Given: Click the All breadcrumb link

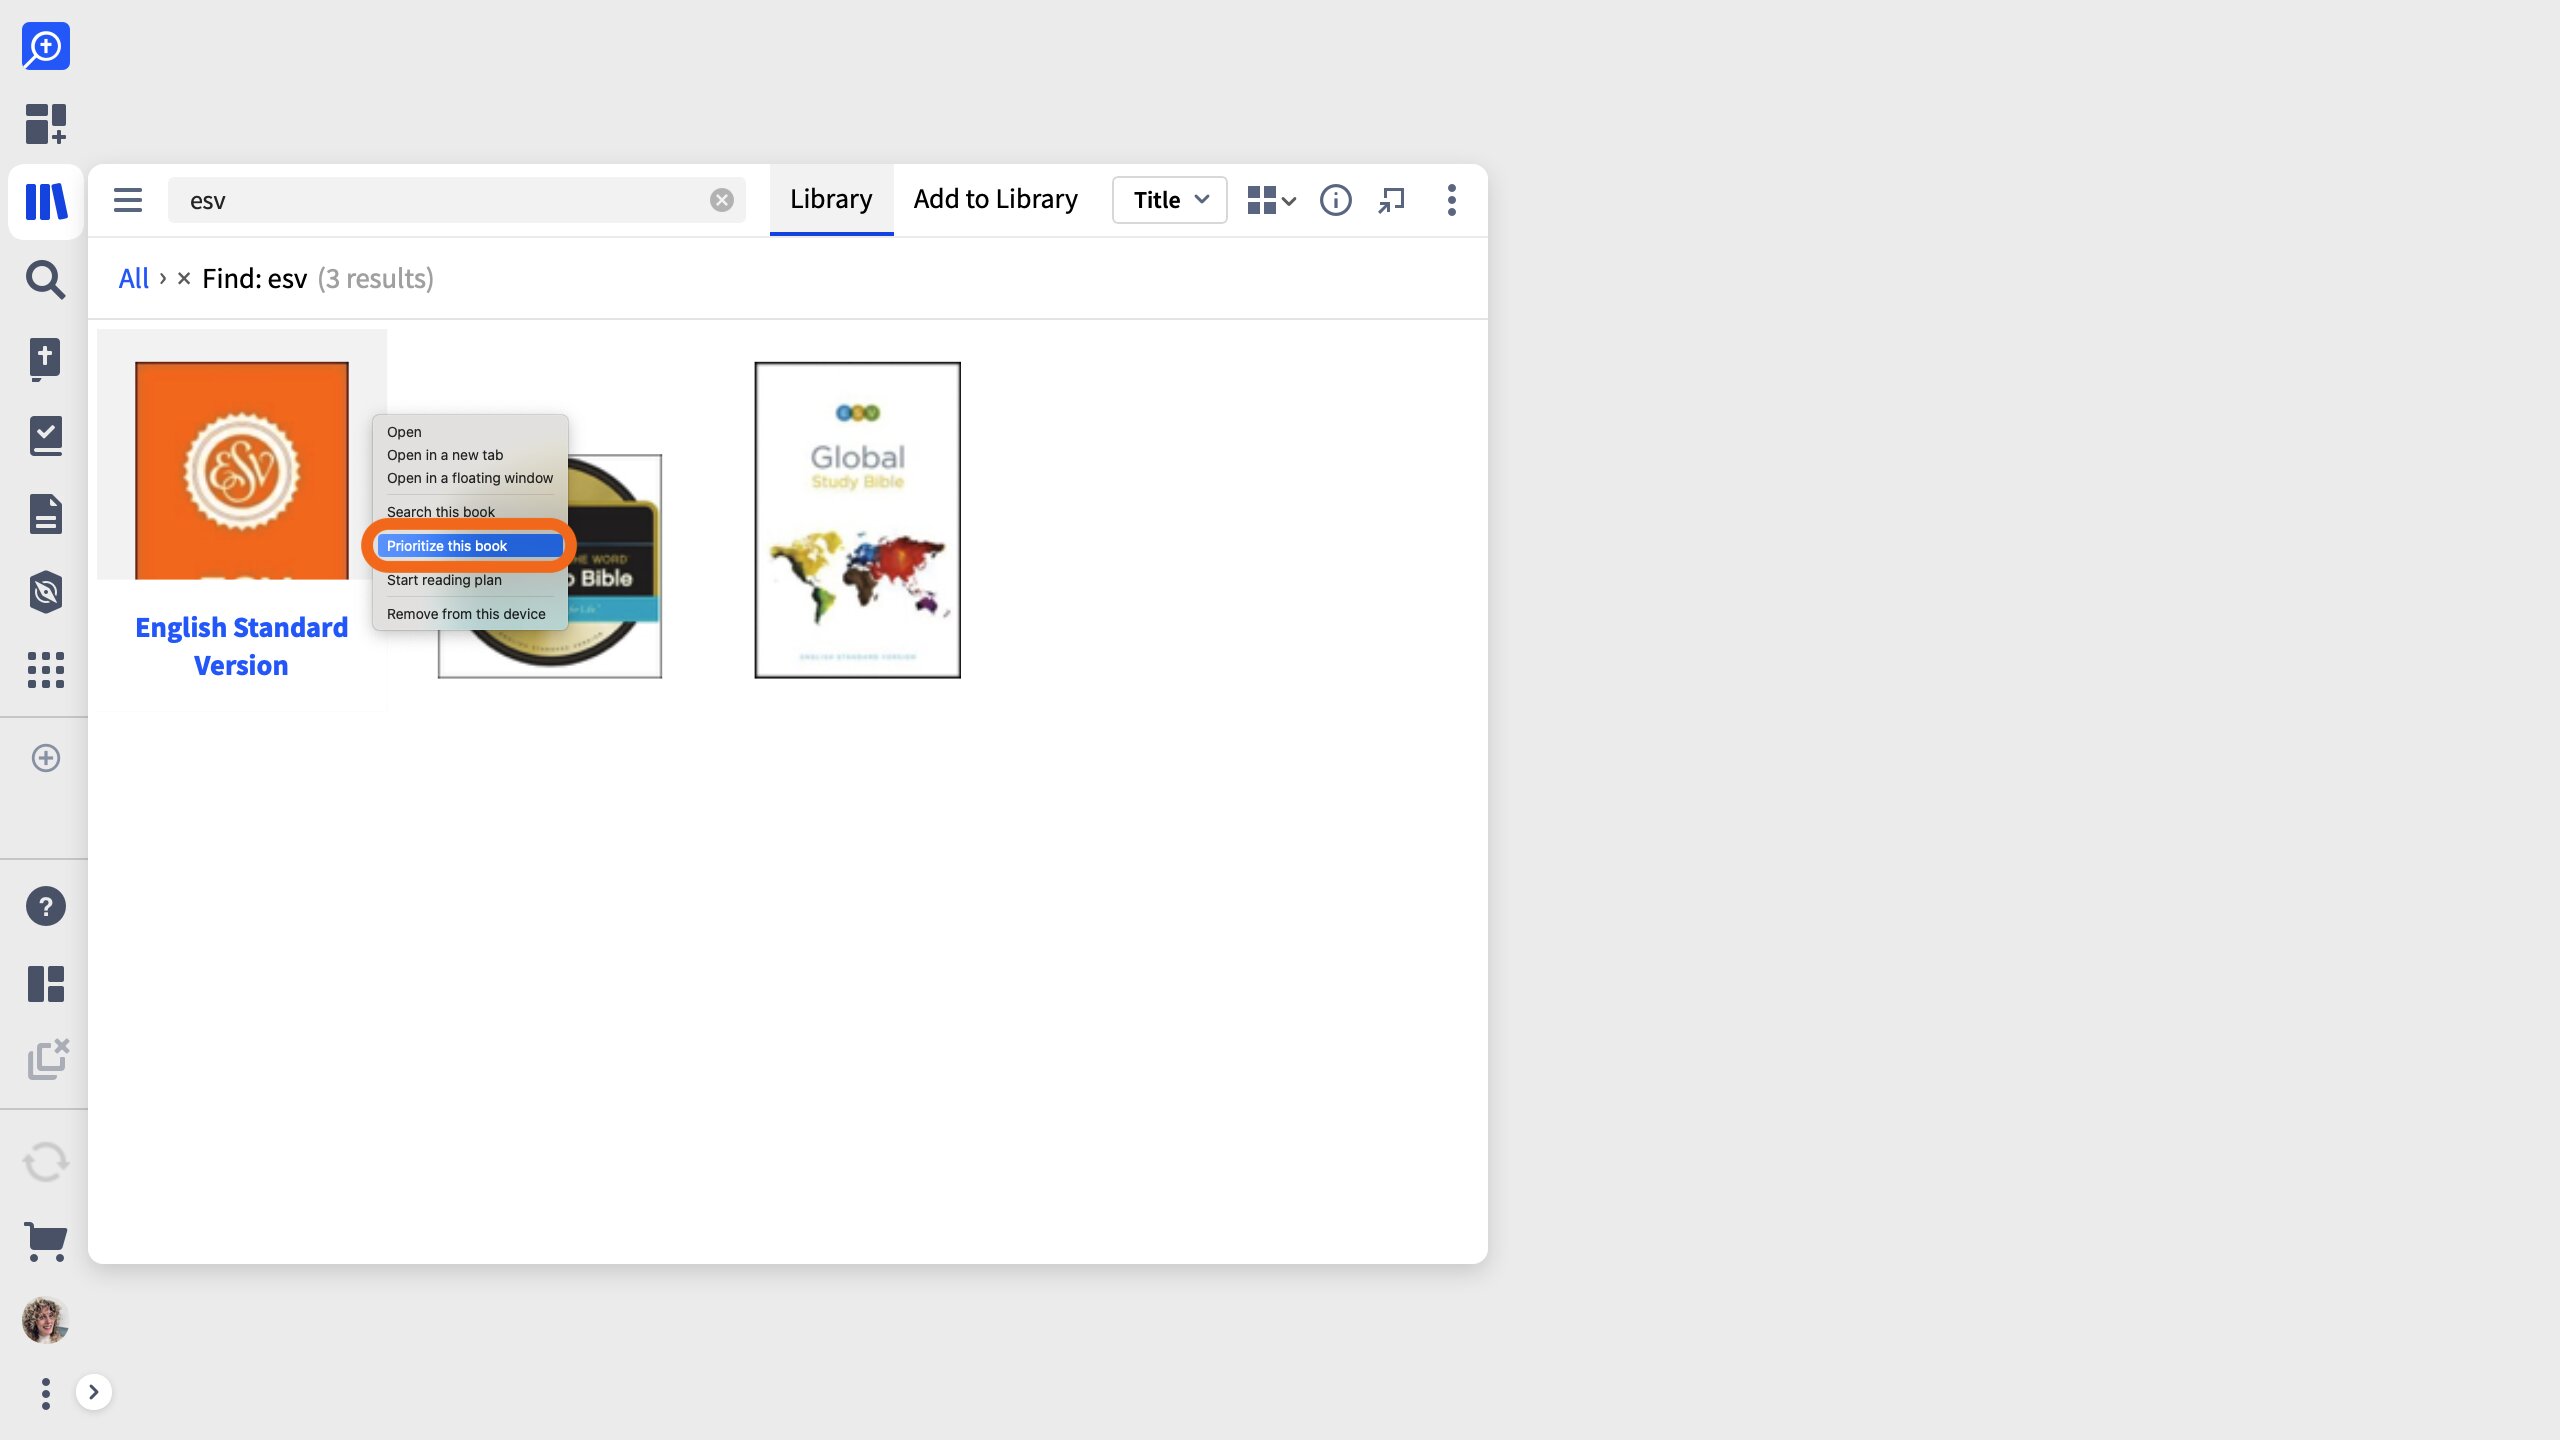Looking at the screenshot, I should (x=134, y=278).
